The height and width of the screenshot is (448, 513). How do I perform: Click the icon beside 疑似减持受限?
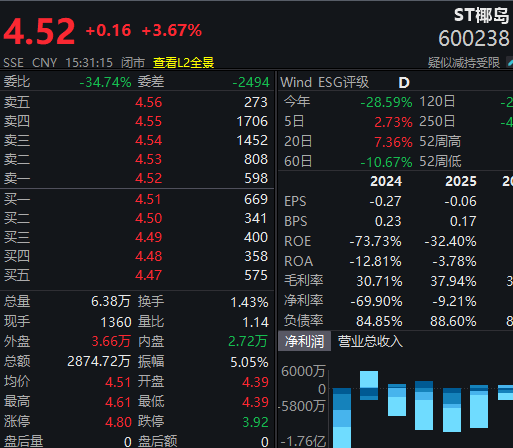[x=510, y=62]
